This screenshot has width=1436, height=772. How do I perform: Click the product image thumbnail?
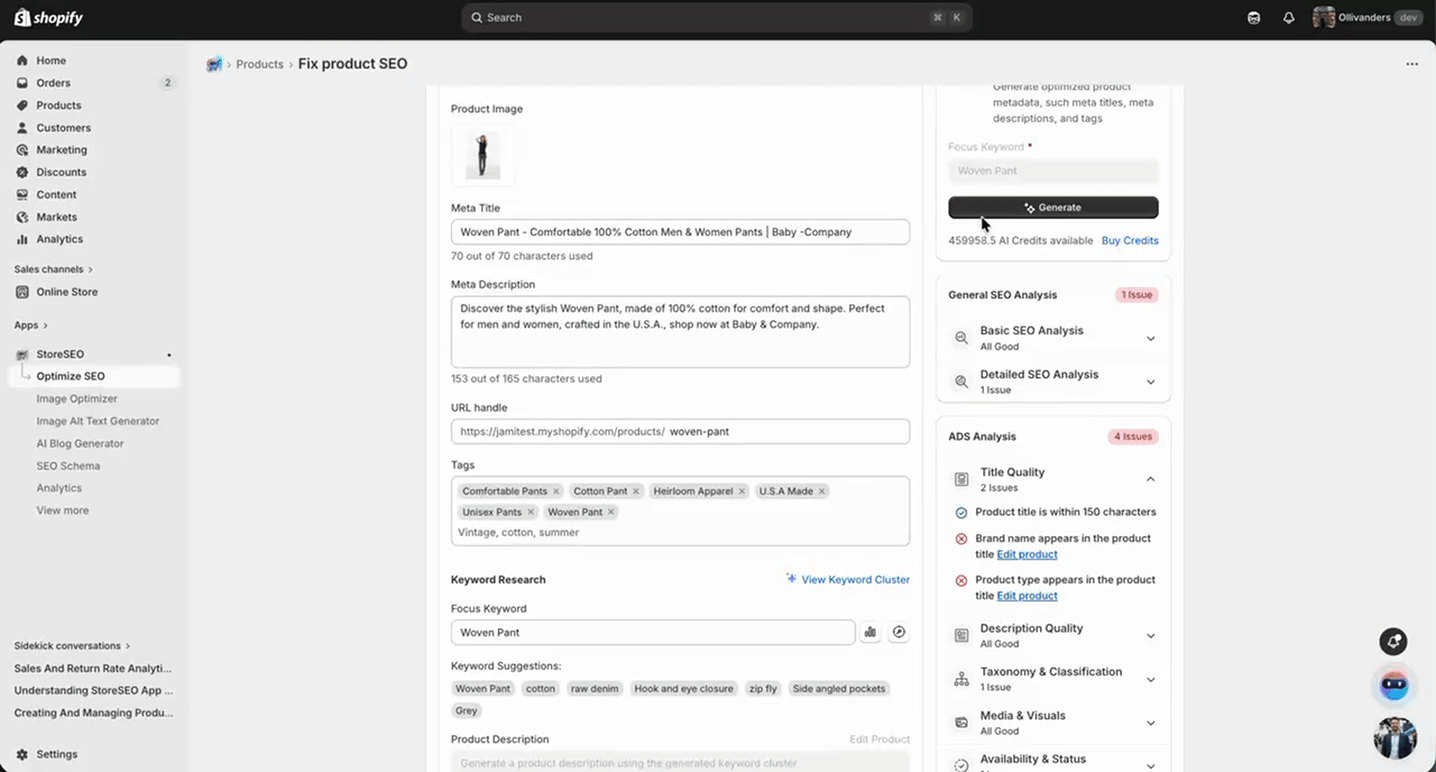(x=483, y=155)
